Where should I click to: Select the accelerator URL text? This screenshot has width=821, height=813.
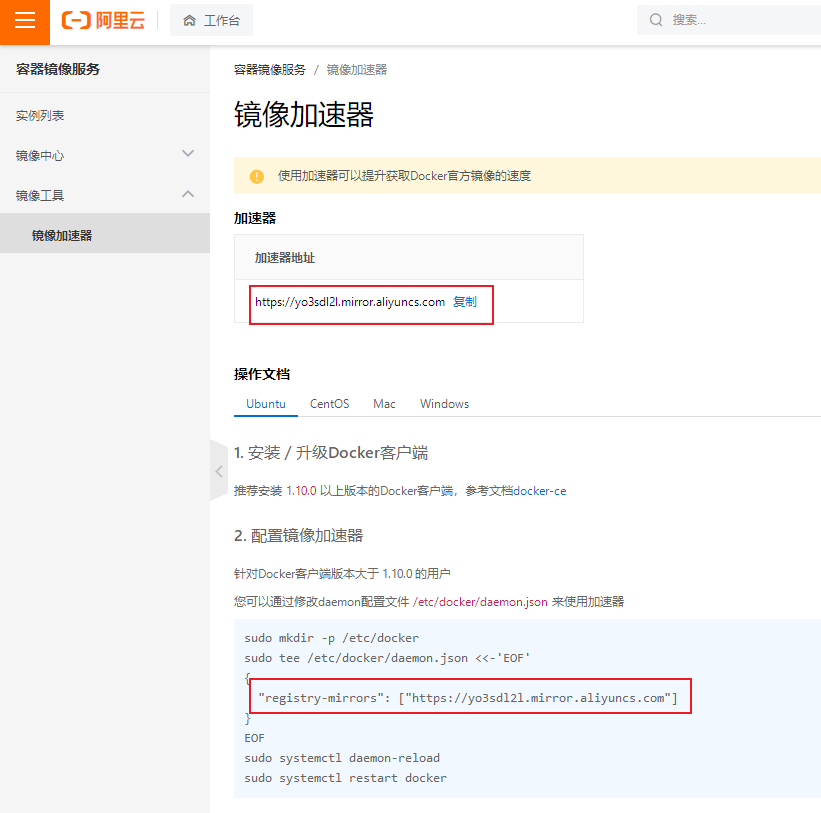point(350,302)
